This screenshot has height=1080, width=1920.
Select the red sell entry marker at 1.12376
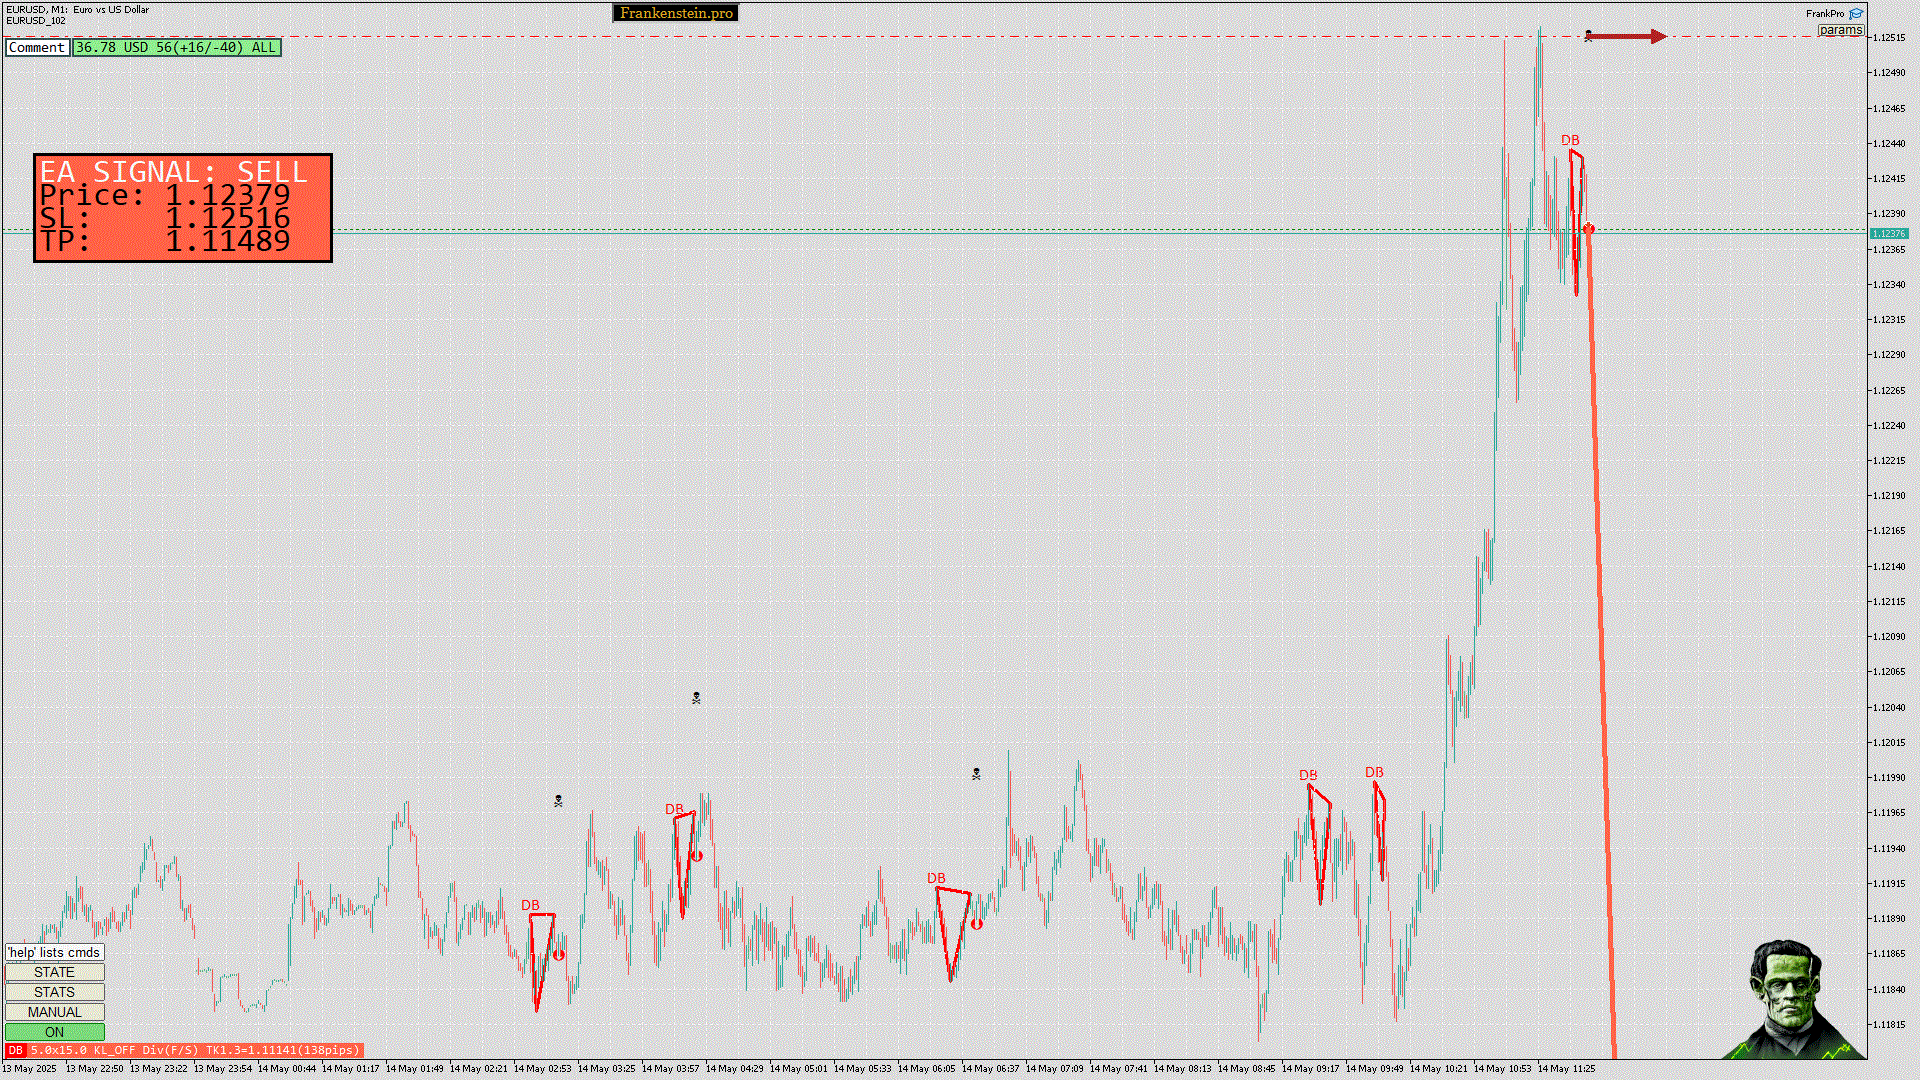click(x=1588, y=229)
